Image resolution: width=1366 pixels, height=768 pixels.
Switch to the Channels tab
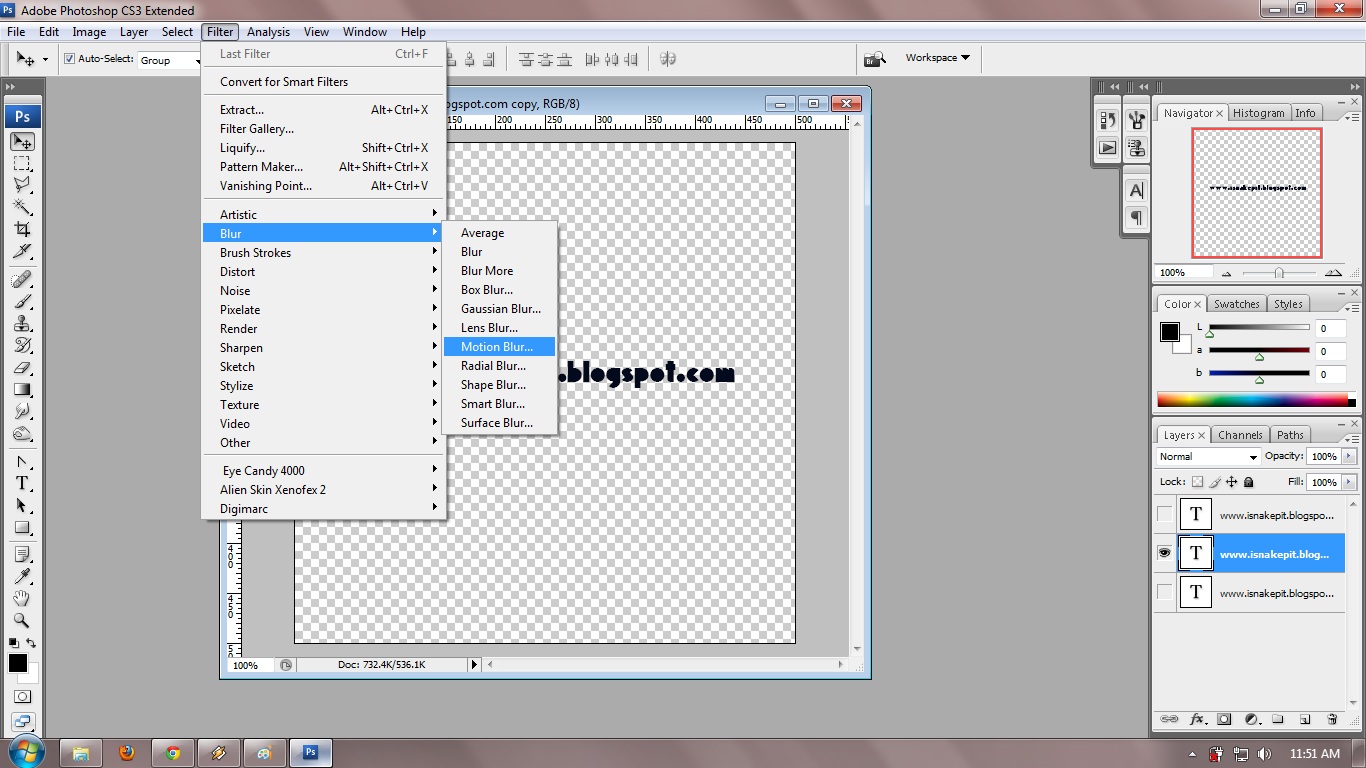[1240, 435]
